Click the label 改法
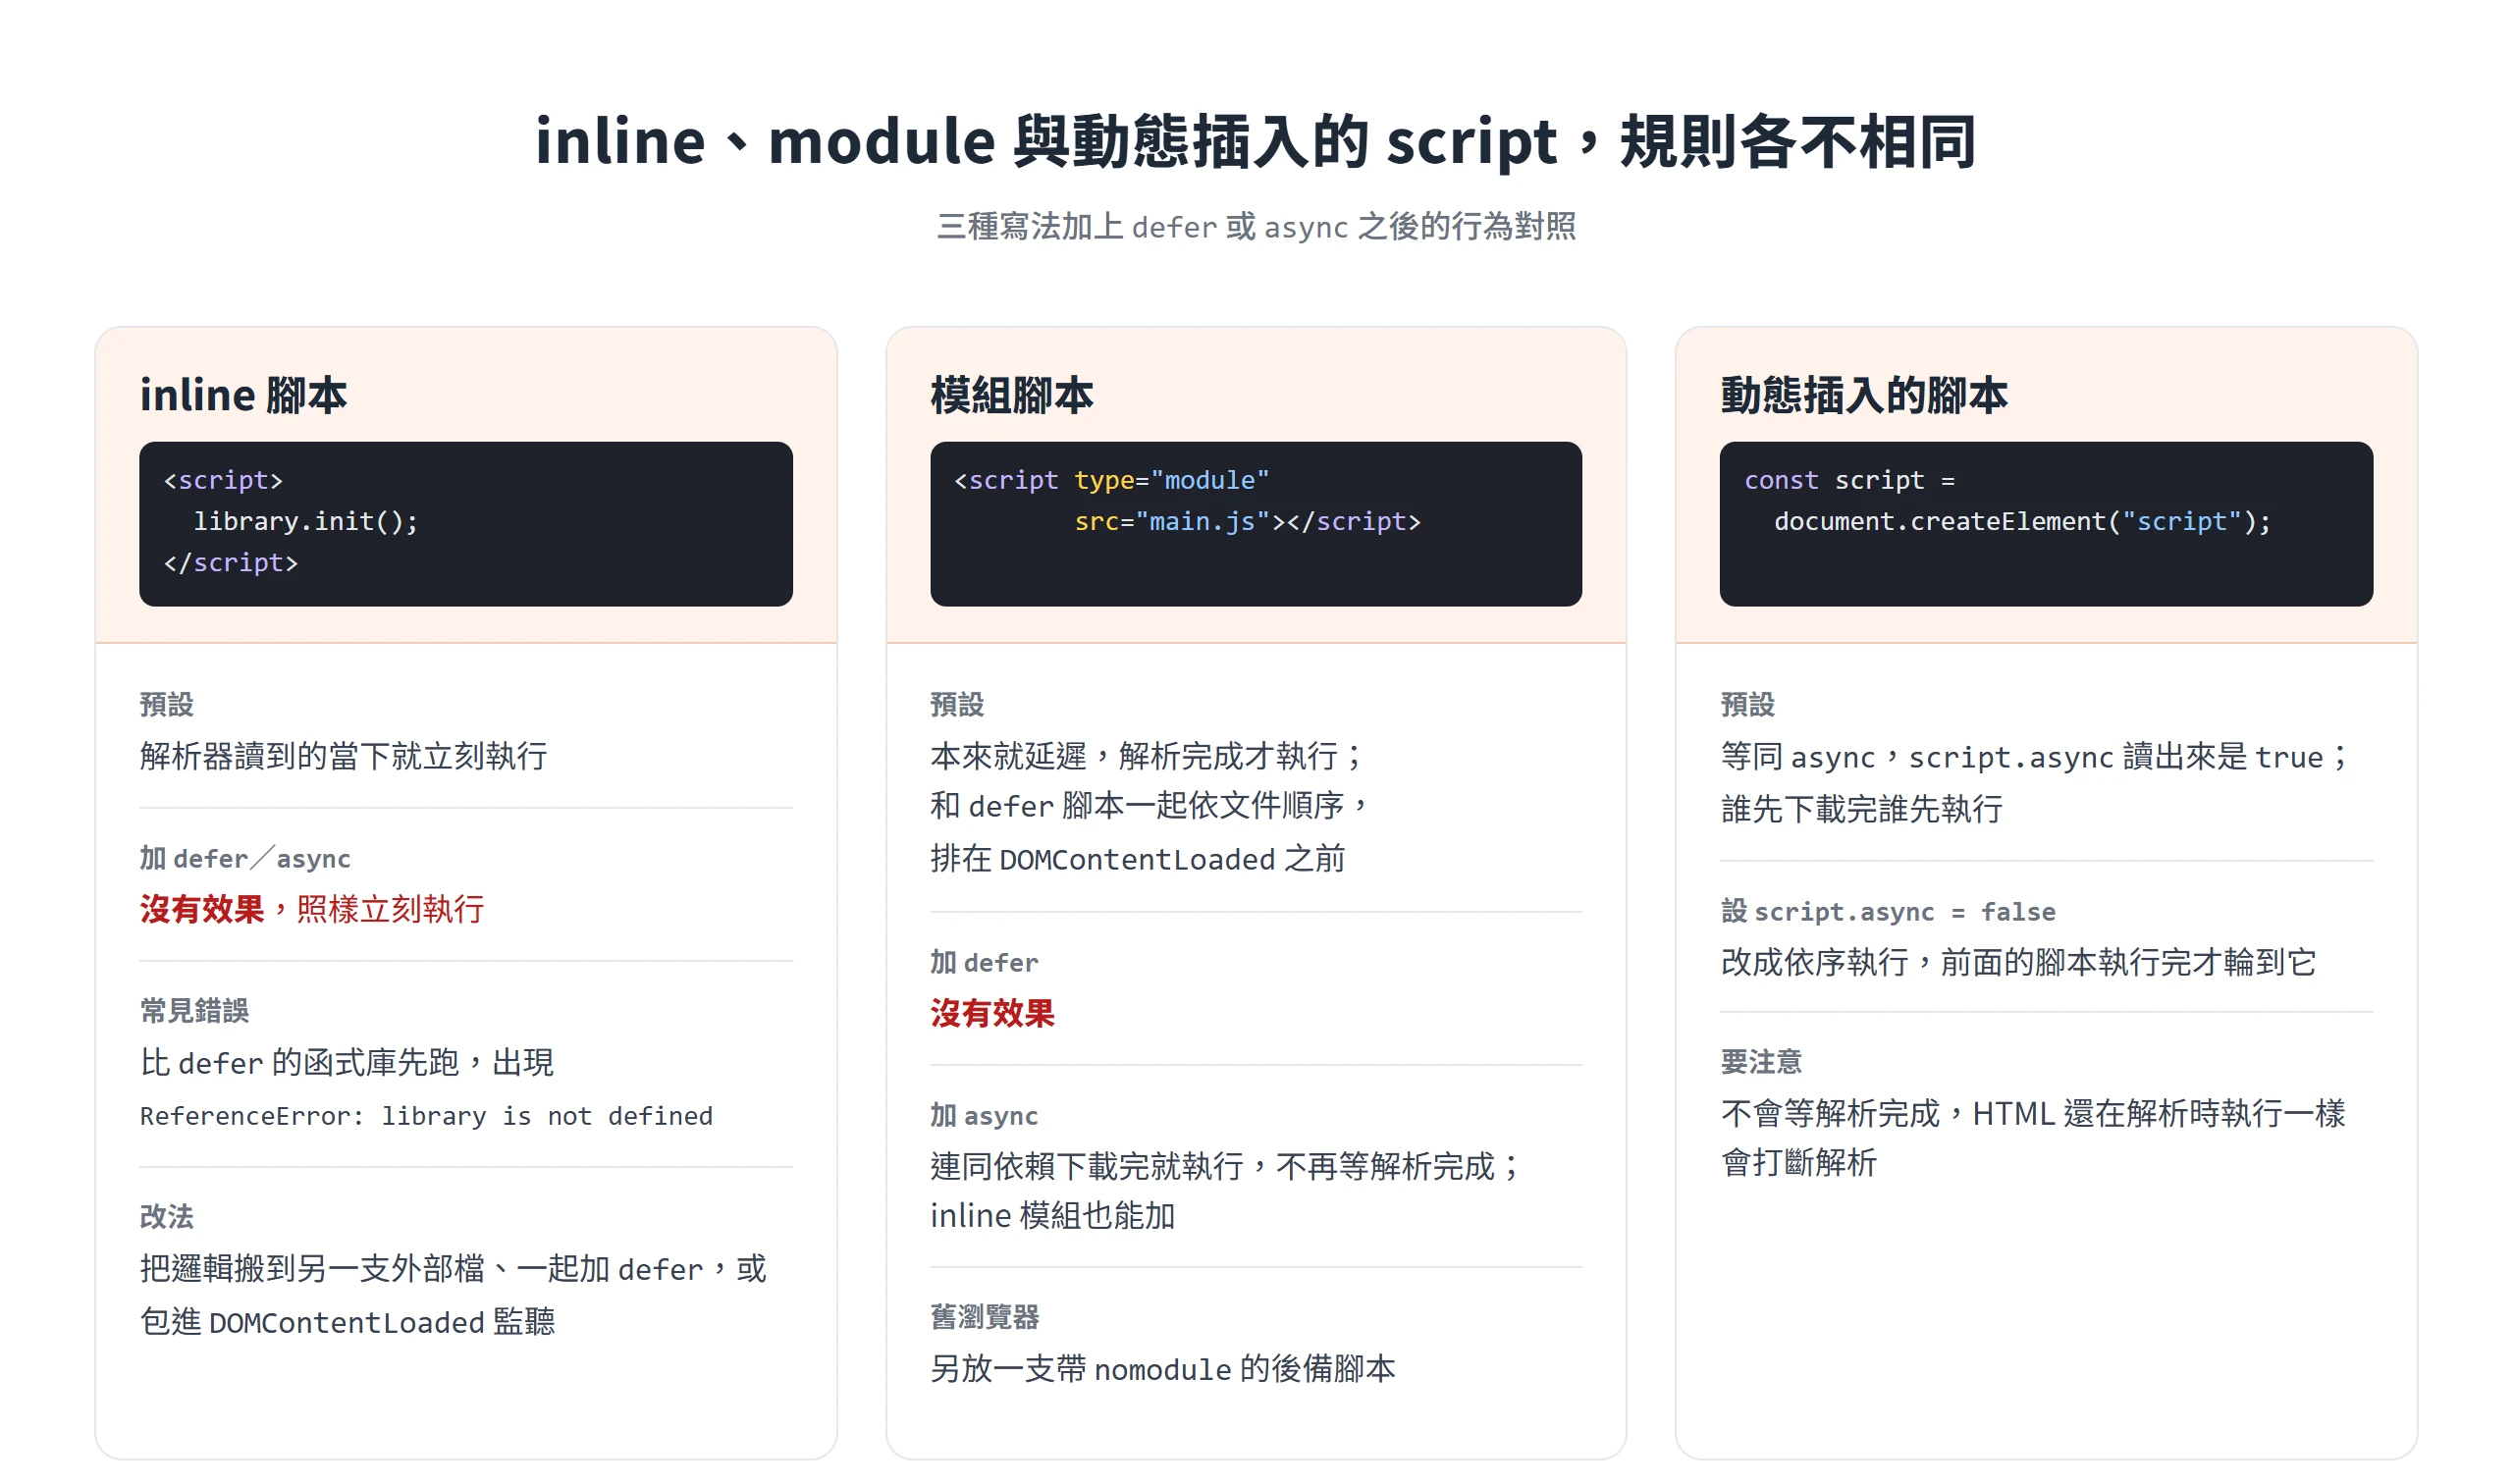This screenshot has height=1484, width=2513. tap(166, 1217)
